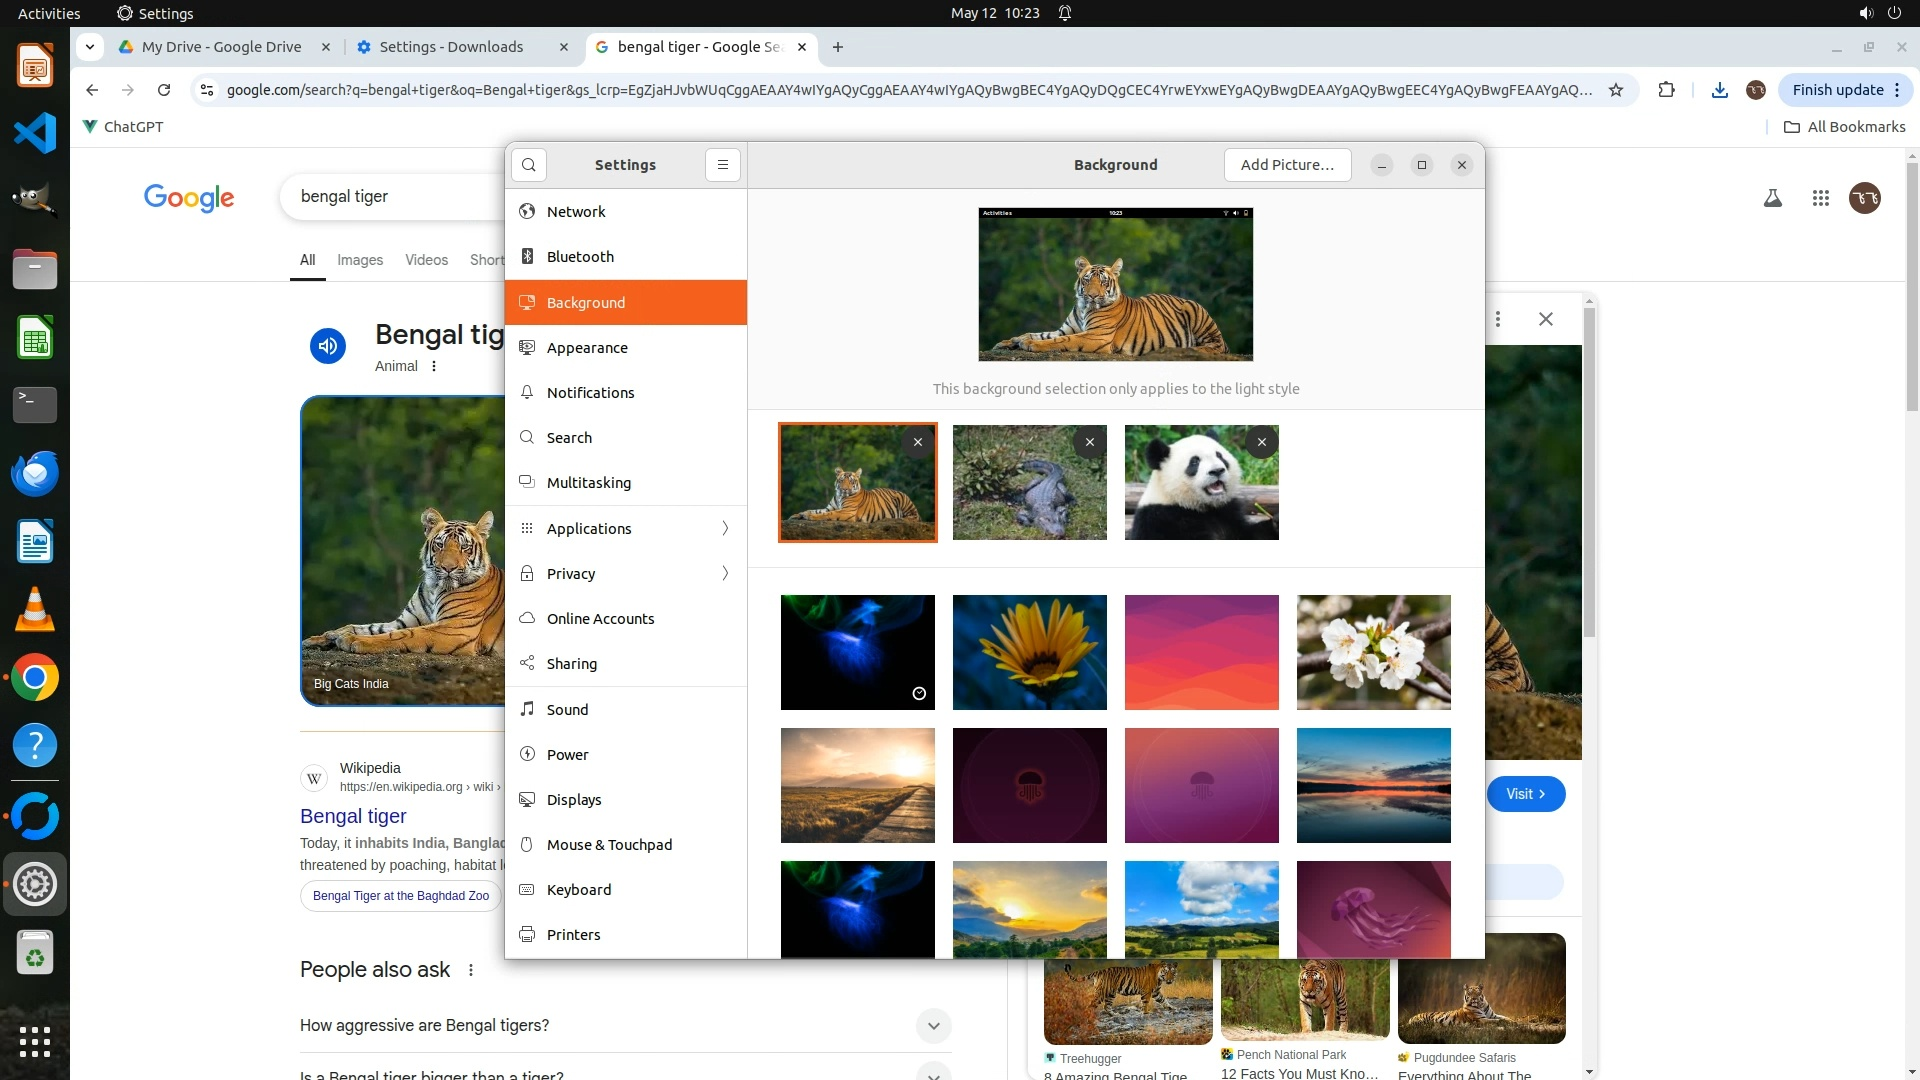Image resolution: width=1920 pixels, height=1080 pixels.
Task: Bookmark page with the star icon
Action: tap(1616, 90)
